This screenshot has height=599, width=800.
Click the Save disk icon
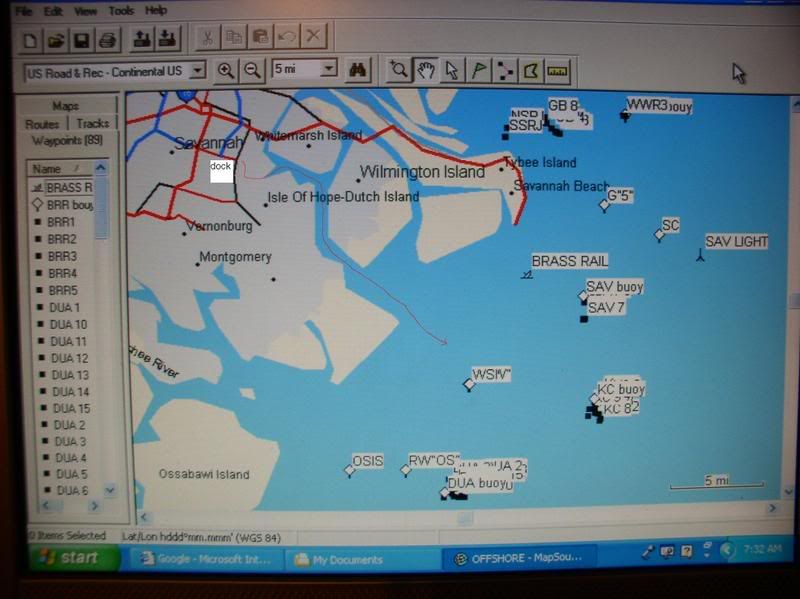click(x=81, y=39)
